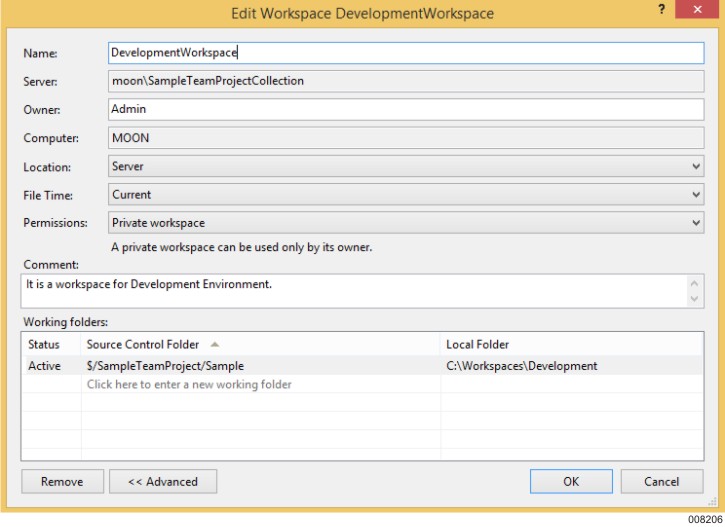Click the Name text field
The image size is (725, 527).
405,52
